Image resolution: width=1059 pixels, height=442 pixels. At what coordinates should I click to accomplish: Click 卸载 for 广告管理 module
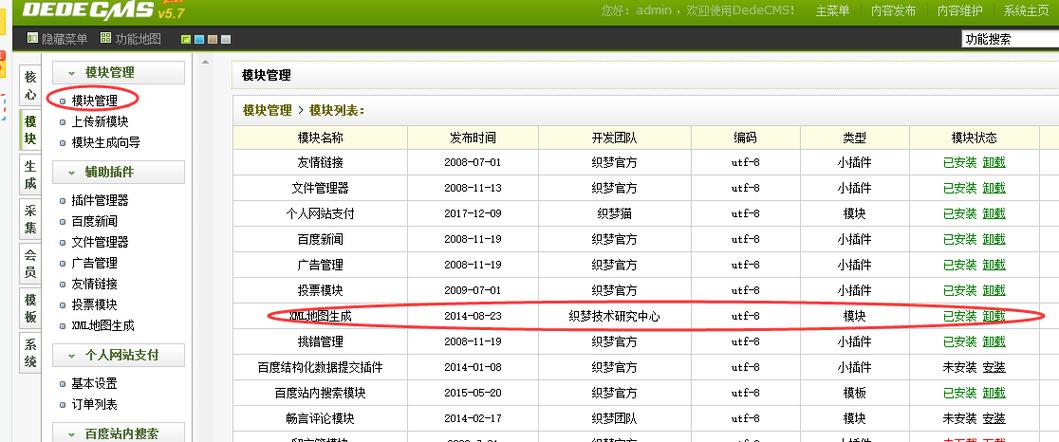(x=994, y=265)
